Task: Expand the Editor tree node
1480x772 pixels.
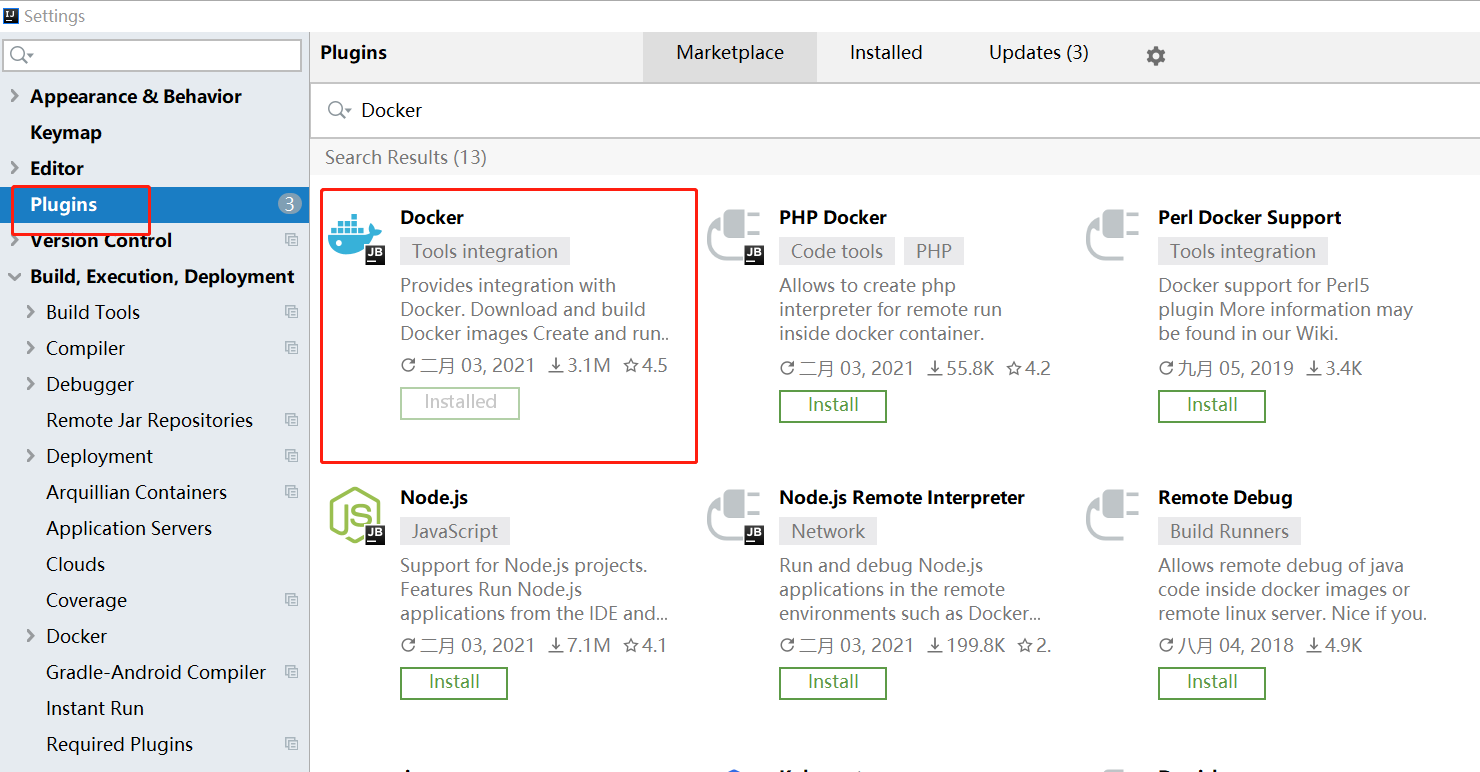Action: pos(16,167)
